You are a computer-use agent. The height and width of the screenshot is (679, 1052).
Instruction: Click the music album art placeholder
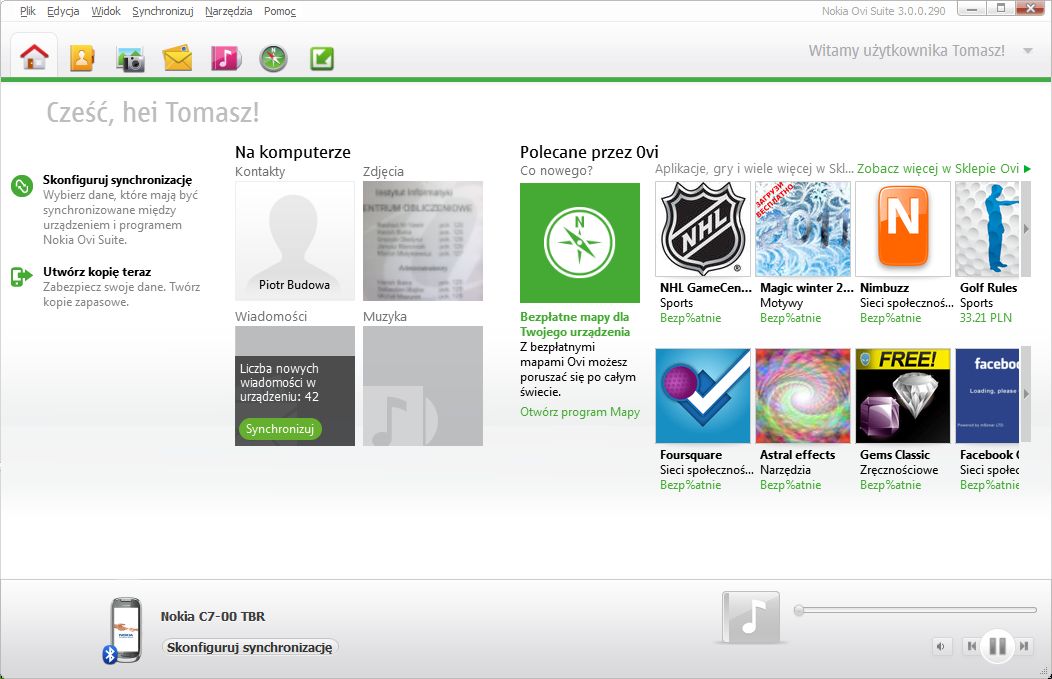coord(751,617)
